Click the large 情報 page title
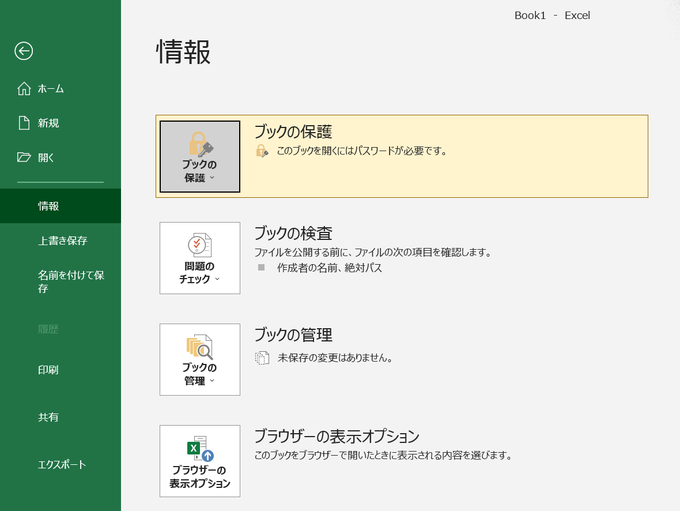Image resolution: width=680 pixels, height=511 pixels. (x=183, y=52)
